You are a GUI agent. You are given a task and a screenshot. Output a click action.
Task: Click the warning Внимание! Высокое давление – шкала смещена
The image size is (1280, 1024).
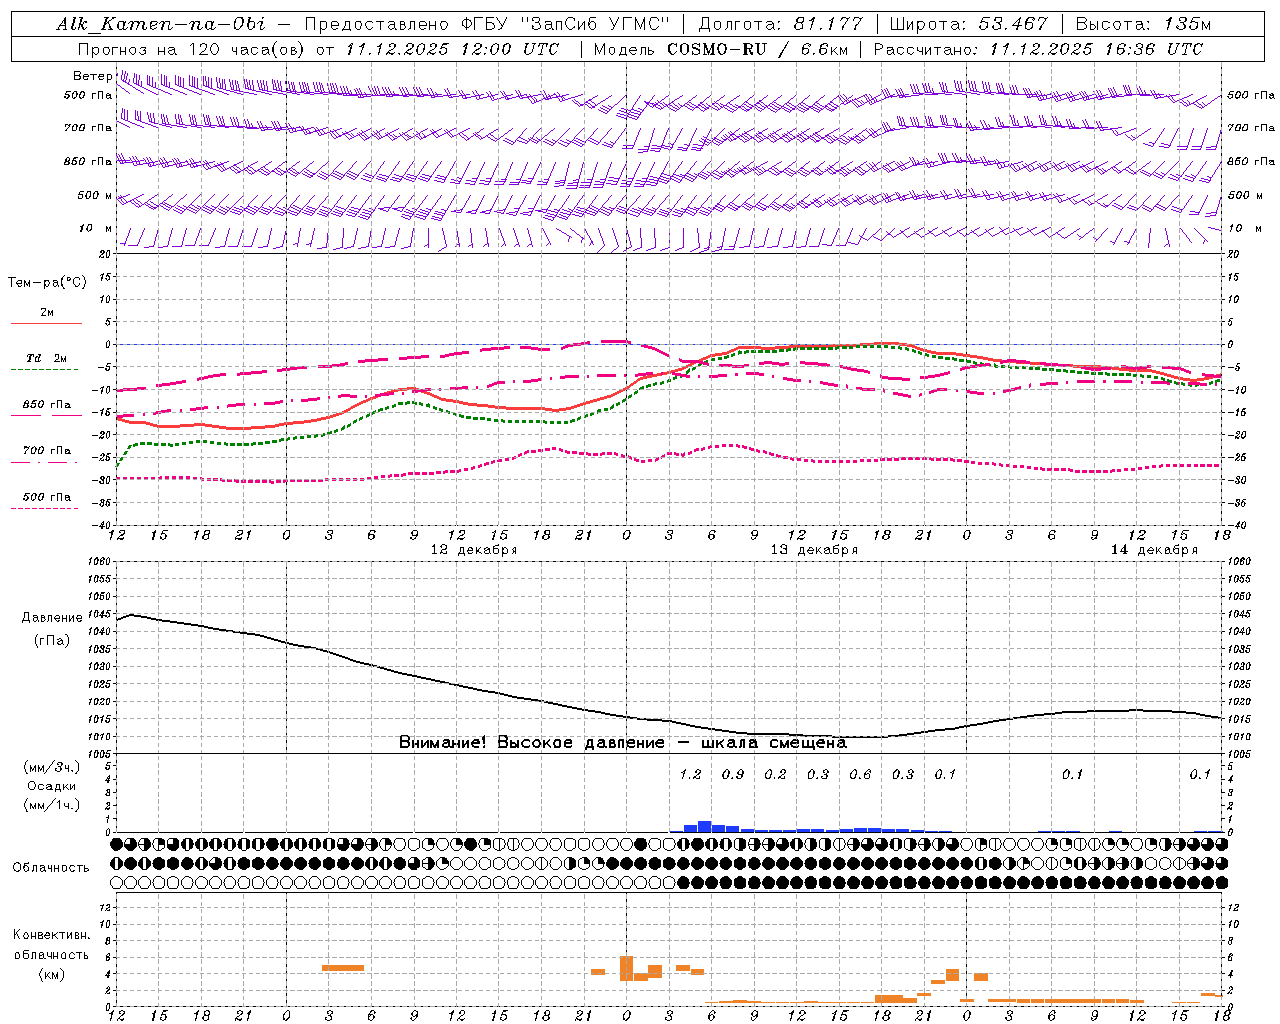coord(623,743)
